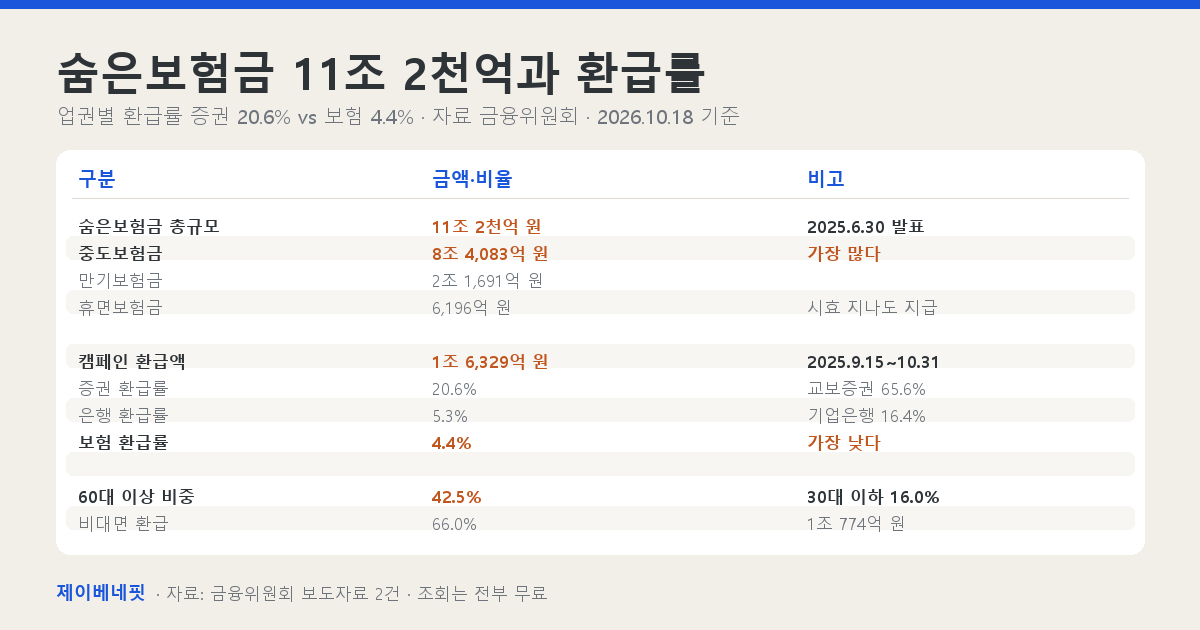Click the note 1조 774억 원
The width and height of the screenshot is (1200, 630).
point(855,523)
